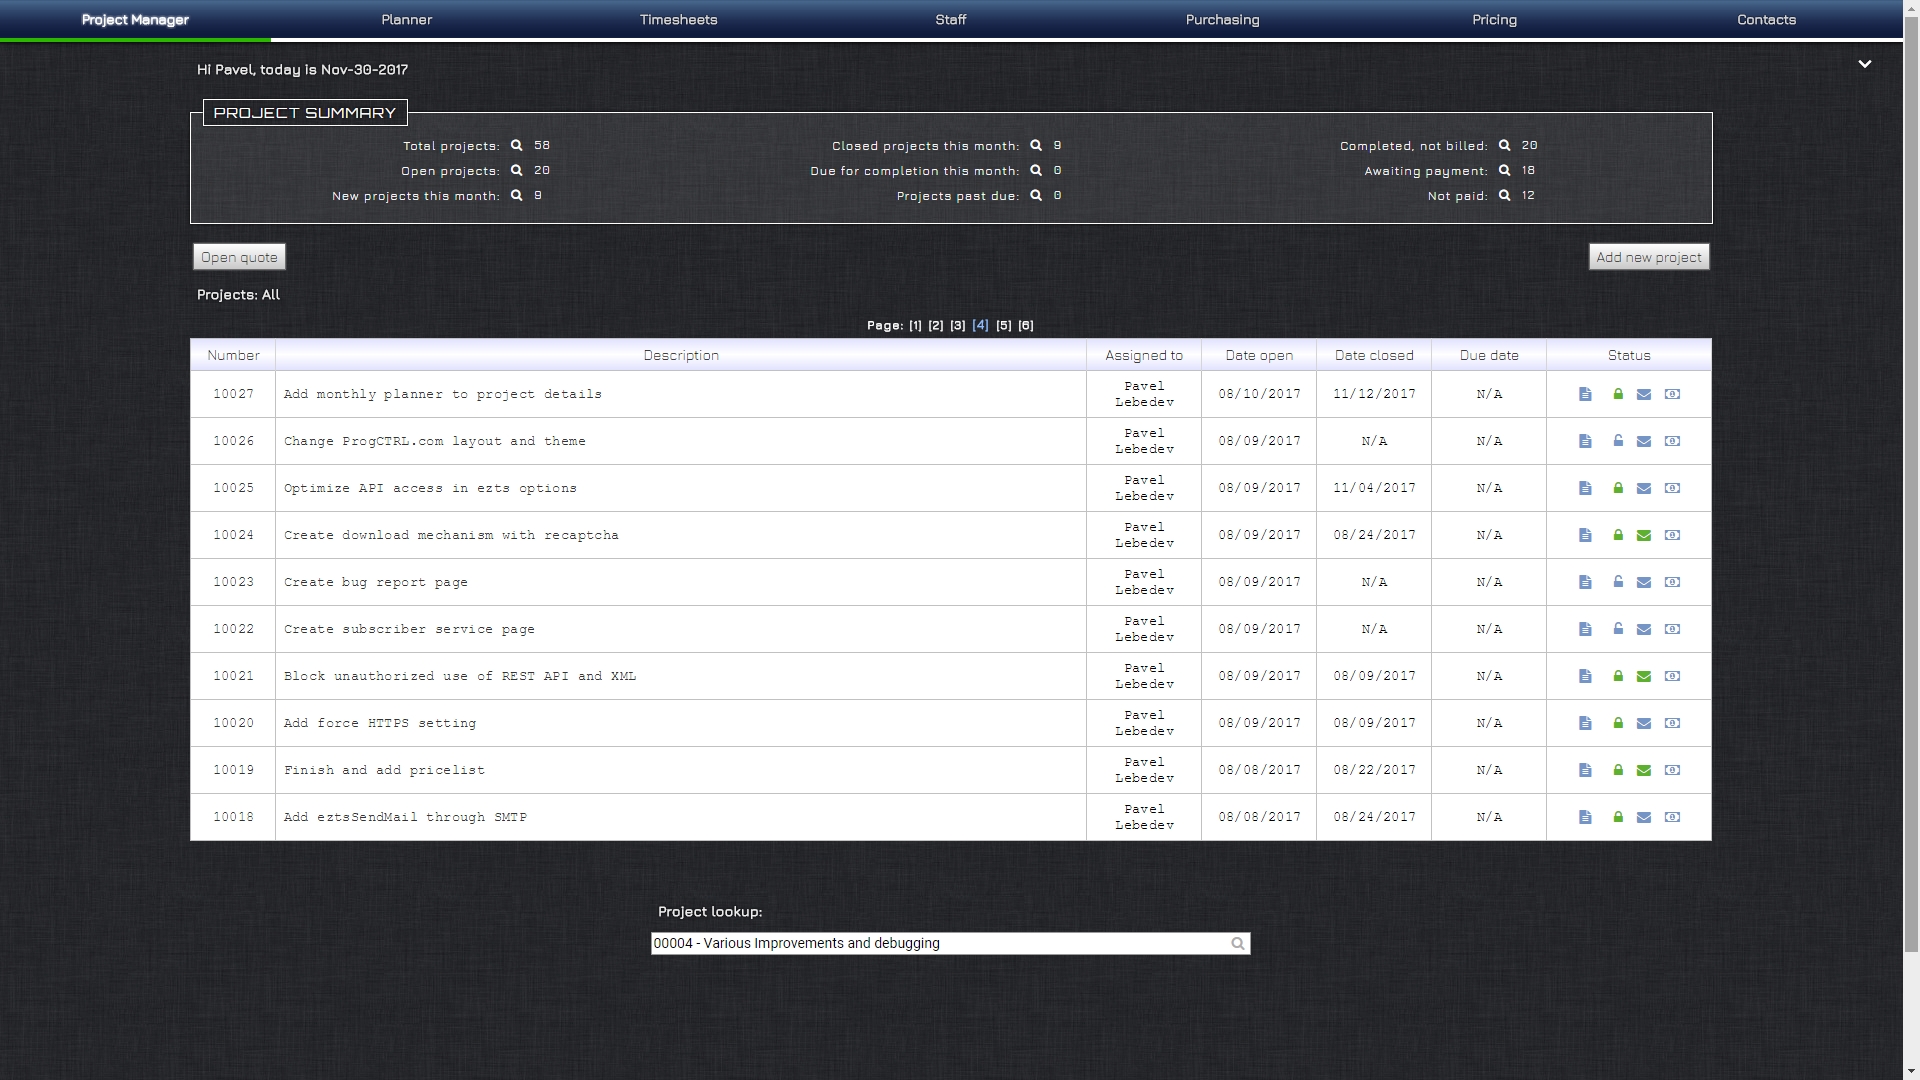The image size is (1920, 1080).
Task: Click unlocked padlock icon in row 10023
Action: pos(1618,582)
